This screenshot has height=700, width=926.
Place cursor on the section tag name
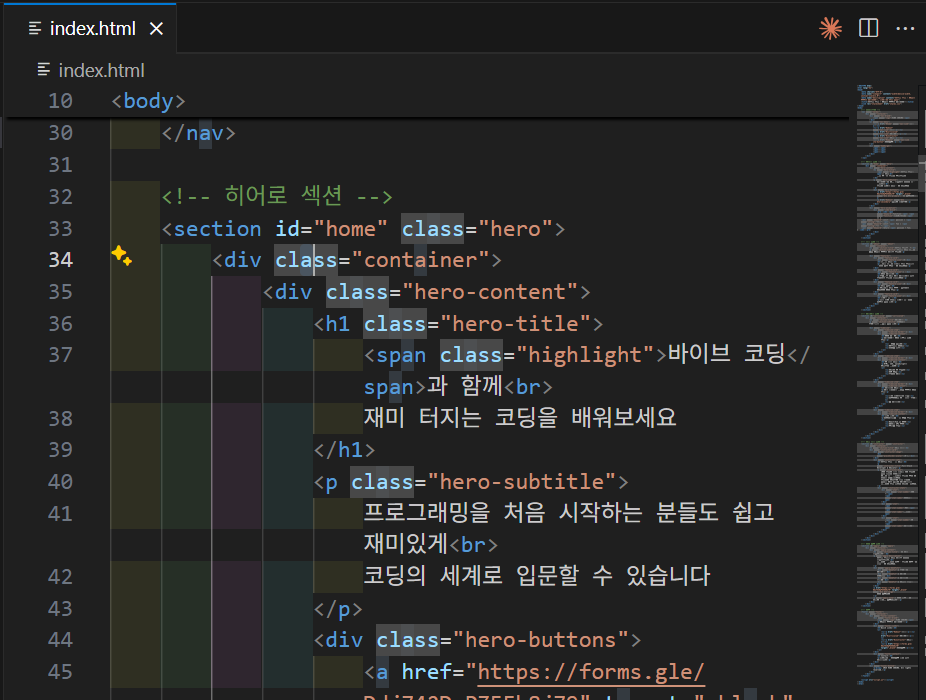pos(217,229)
